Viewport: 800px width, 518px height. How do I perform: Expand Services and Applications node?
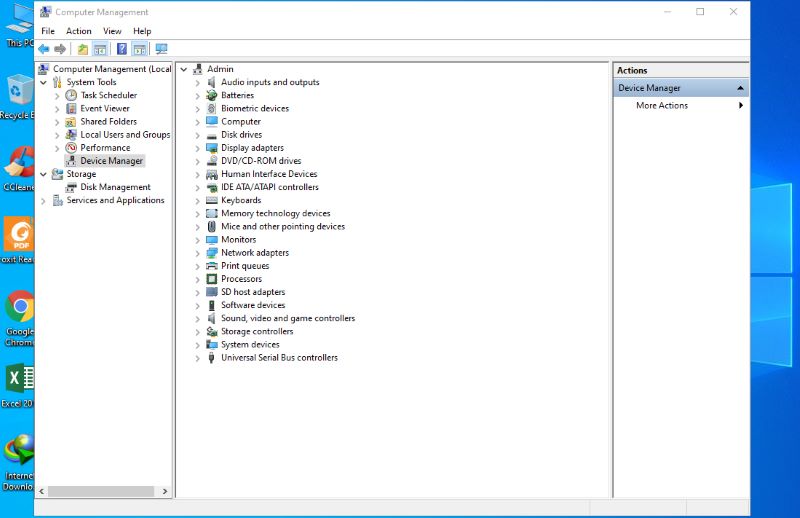pos(43,201)
